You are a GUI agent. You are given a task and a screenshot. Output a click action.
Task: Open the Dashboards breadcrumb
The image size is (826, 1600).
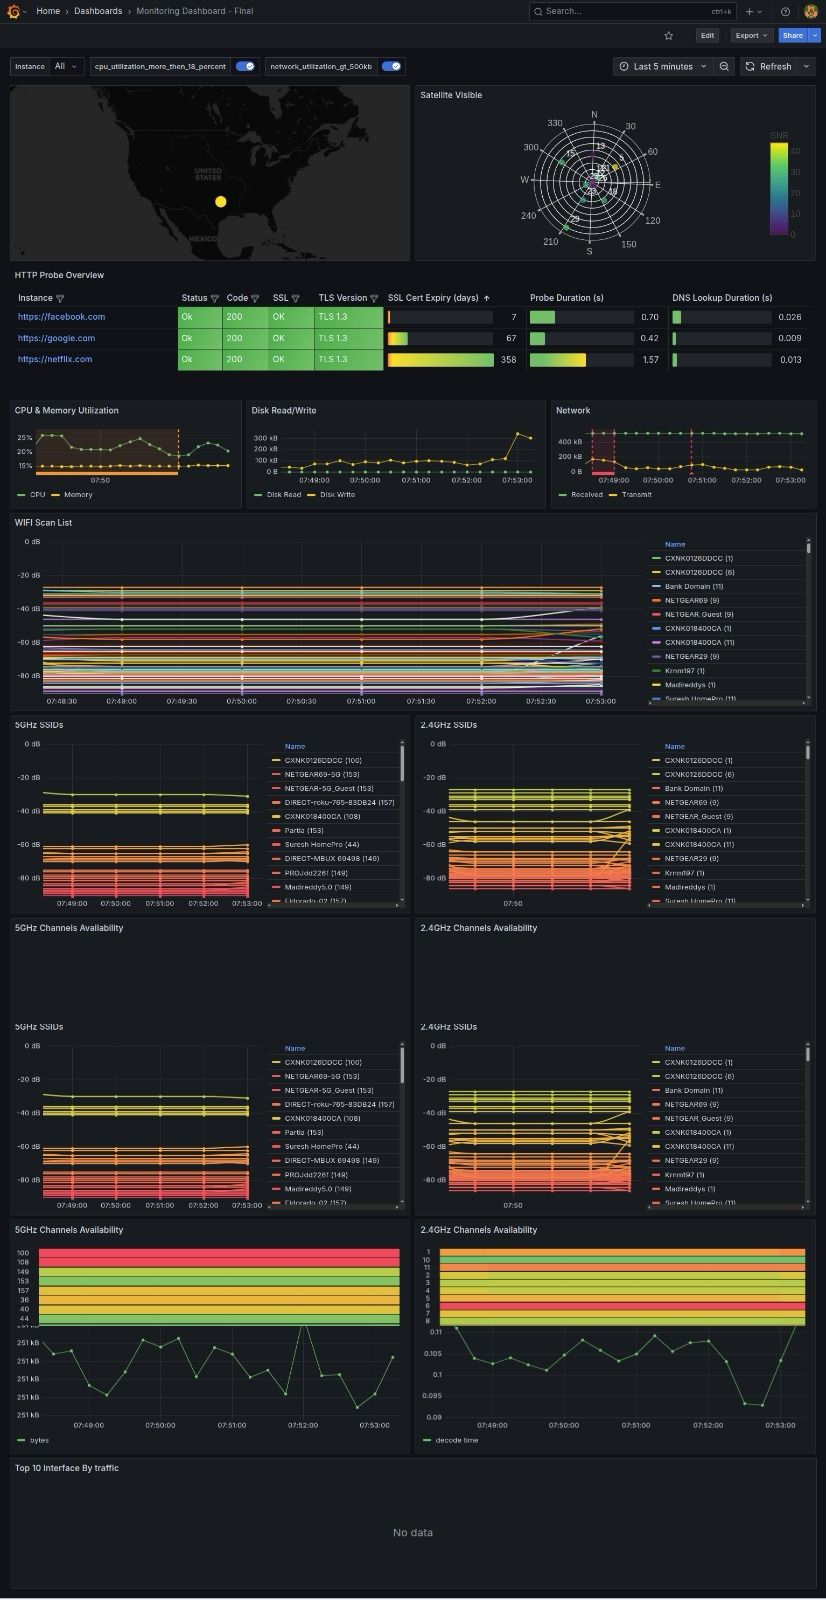click(98, 11)
